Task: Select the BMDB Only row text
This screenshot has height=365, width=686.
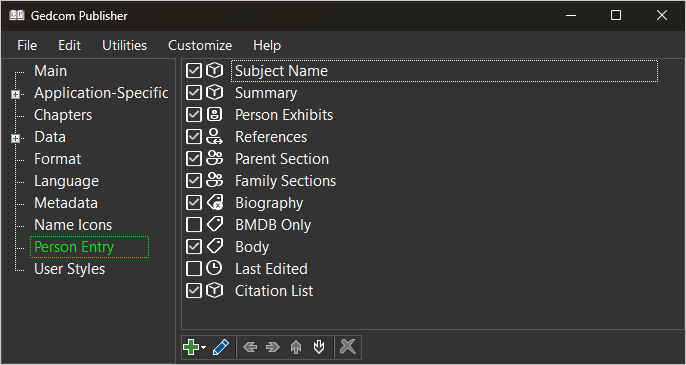Action: (273, 225)
